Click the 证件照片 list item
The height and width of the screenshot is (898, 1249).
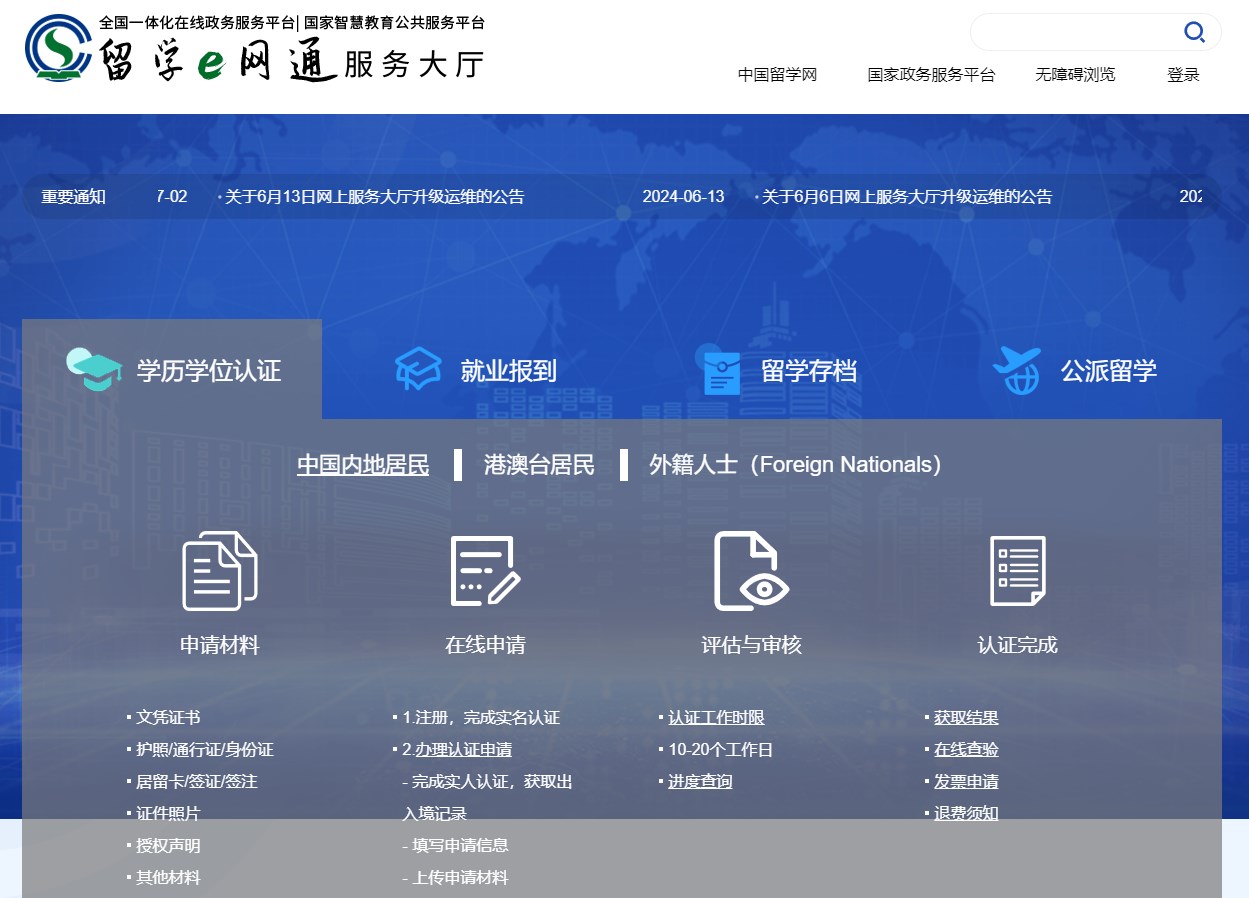coord(168,814)
